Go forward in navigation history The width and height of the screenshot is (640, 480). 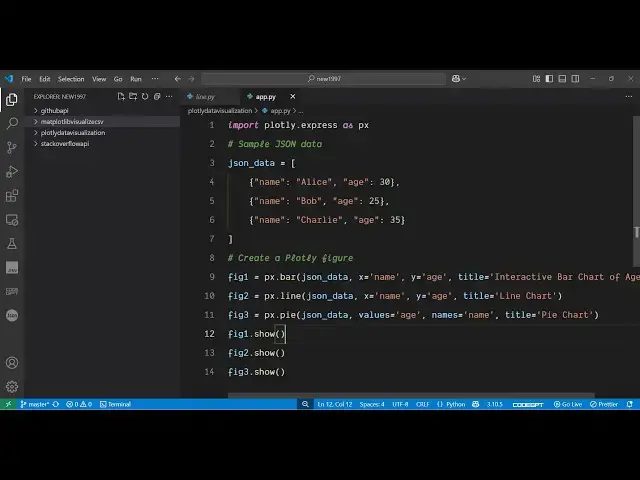coord(191,79)
